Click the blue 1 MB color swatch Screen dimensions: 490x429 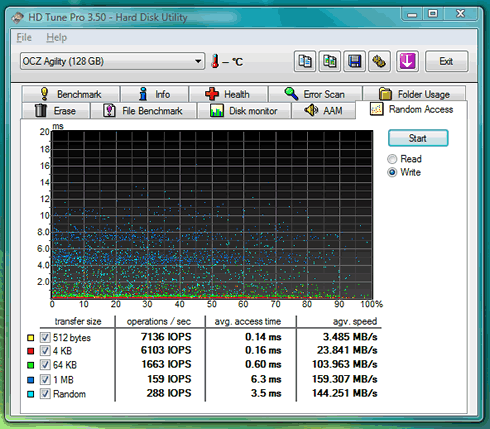[x=30, y=380]
